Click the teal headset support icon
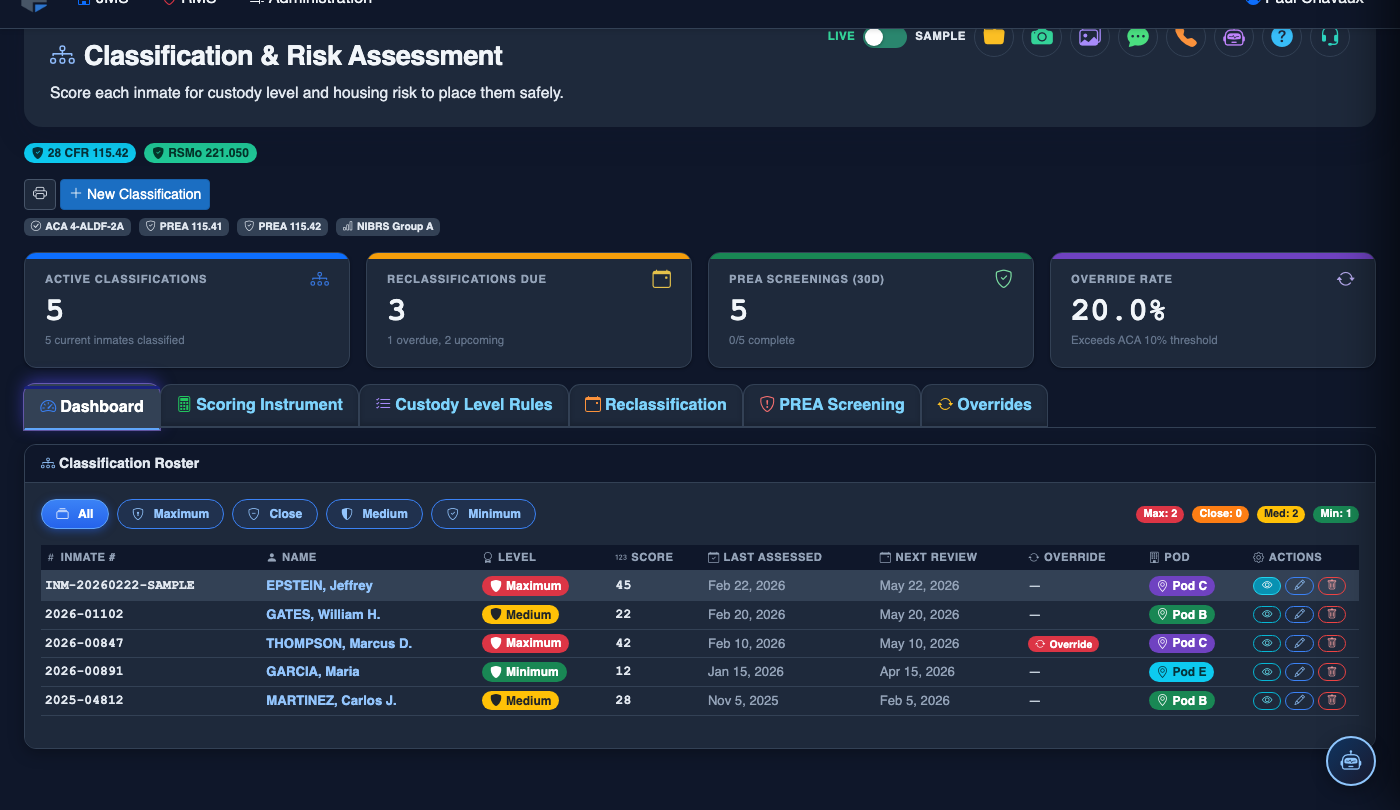This screenshot has width=1400, height=810. (x=1329, y=37)
